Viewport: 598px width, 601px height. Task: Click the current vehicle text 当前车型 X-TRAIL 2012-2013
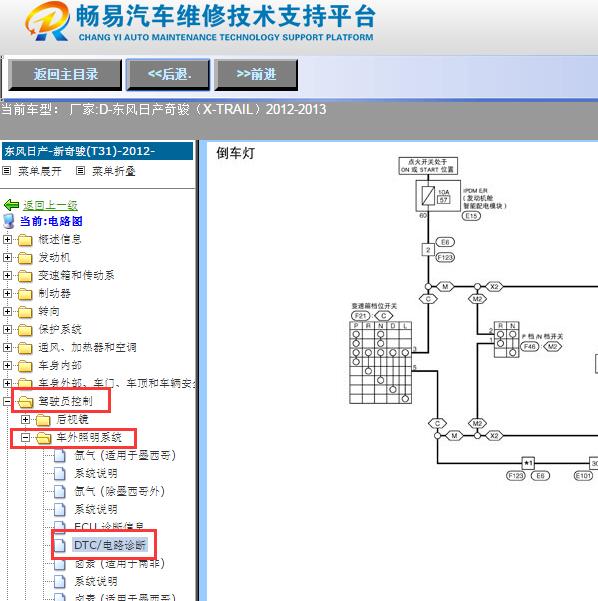164,110
